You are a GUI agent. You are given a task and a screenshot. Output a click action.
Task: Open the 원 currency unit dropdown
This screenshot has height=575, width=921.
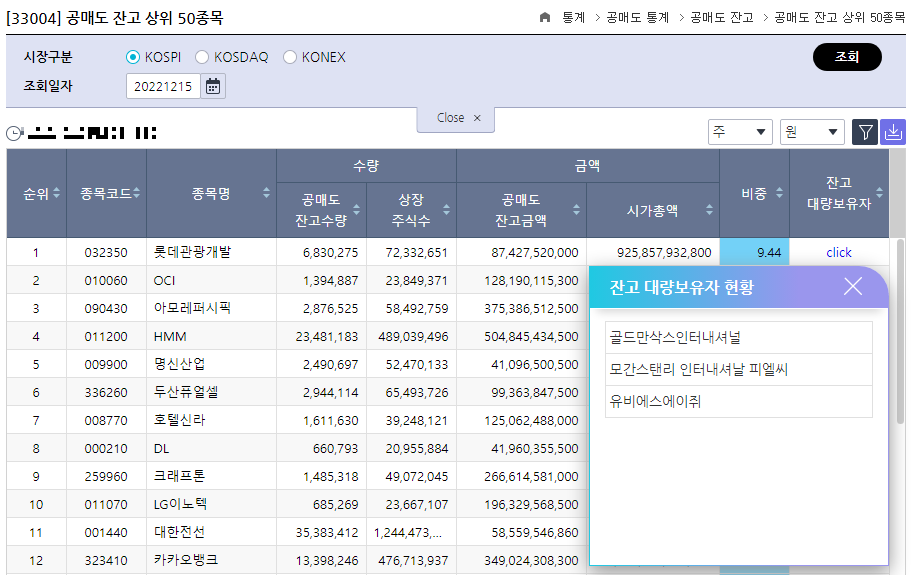[x=812, y=132]
